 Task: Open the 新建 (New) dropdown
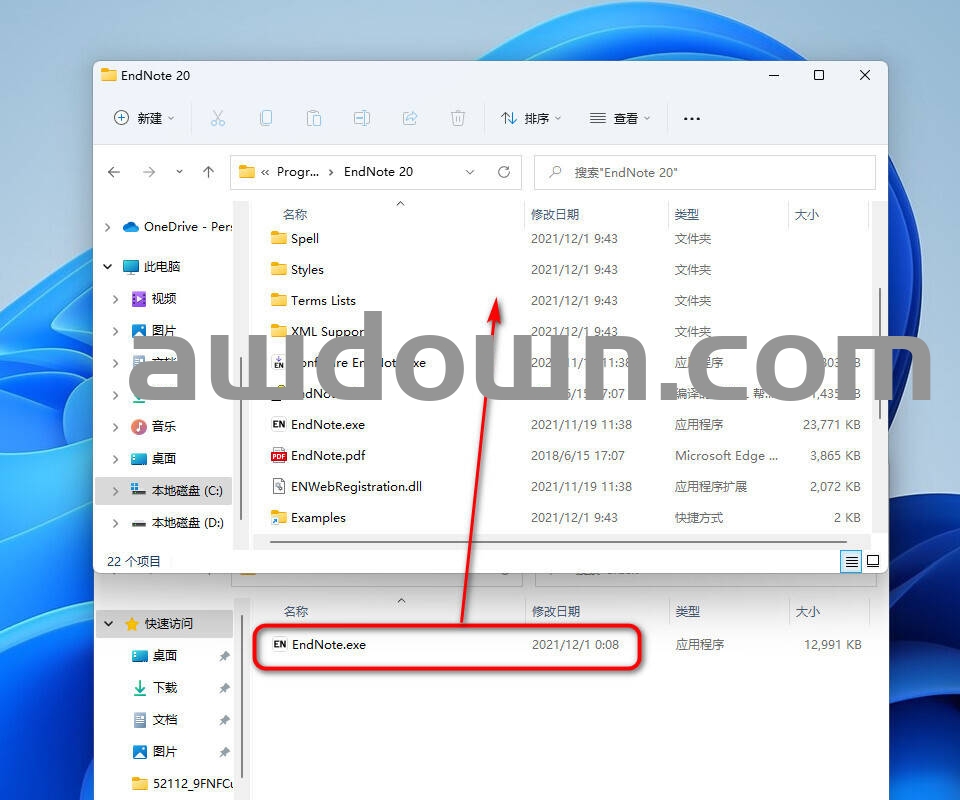pos(144,118)
